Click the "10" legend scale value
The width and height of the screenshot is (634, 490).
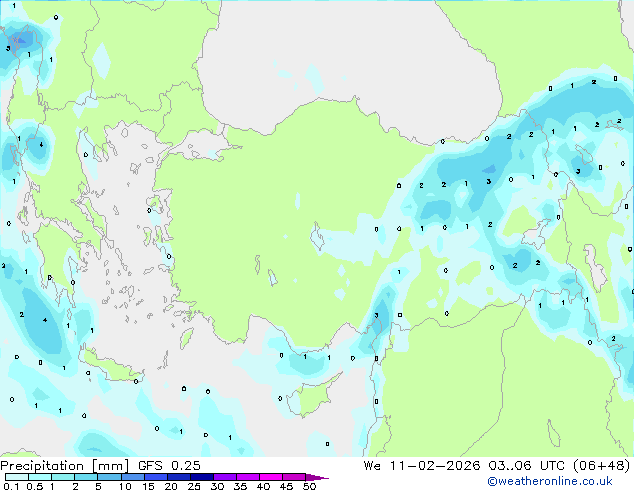[x=125, y=486]
